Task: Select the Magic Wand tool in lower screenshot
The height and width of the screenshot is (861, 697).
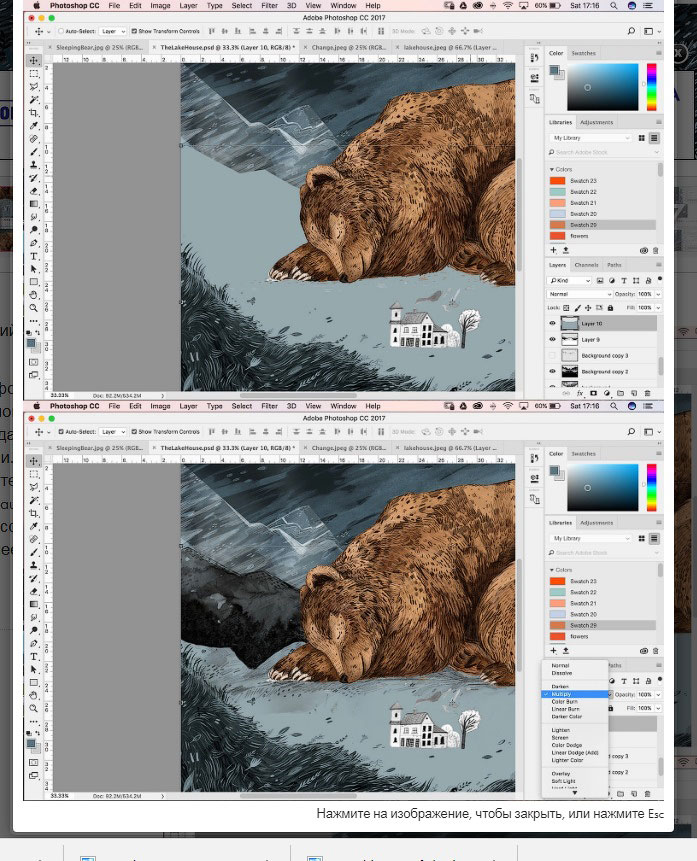Action: click(34, 500)
